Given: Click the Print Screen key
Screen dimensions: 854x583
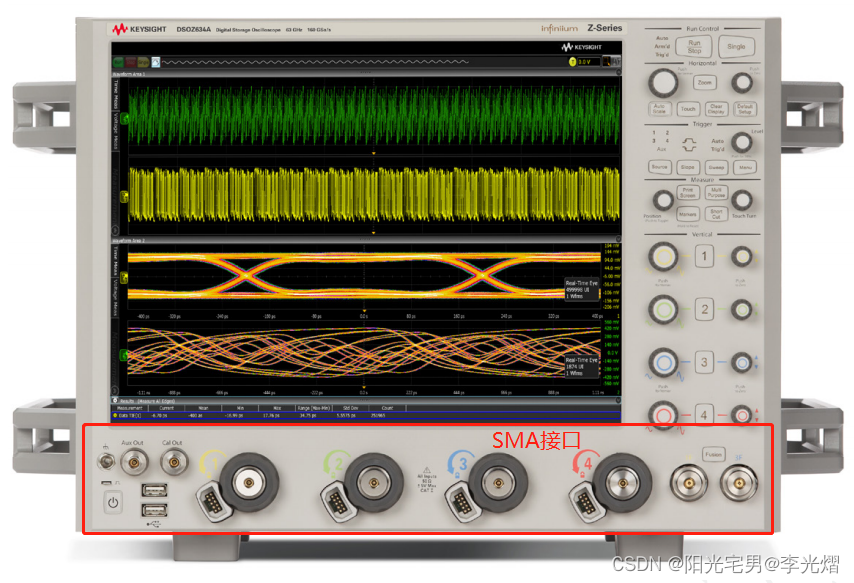Looking at the screenshot, I should 688,193.
